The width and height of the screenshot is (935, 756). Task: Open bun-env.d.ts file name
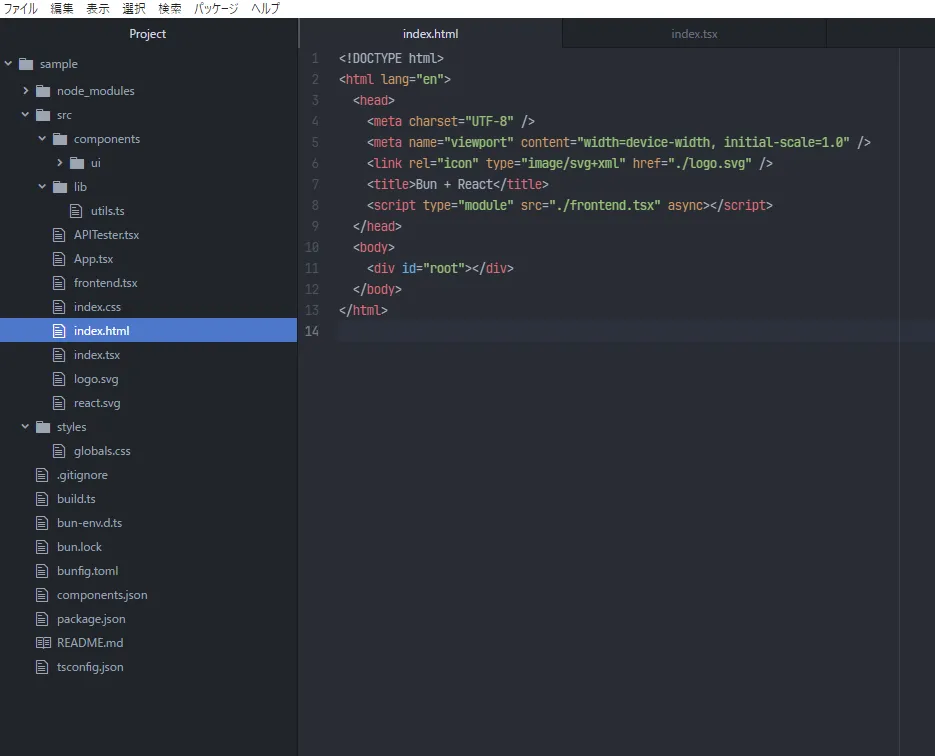[89, 523]
